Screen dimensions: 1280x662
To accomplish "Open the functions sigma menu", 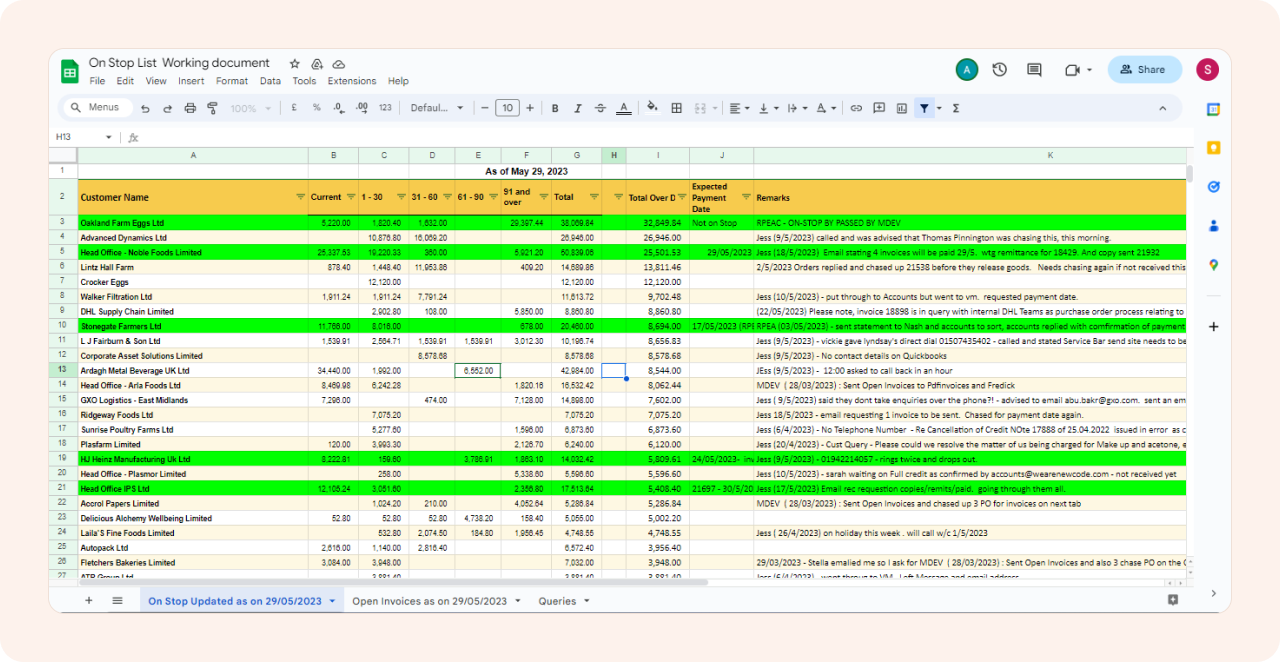I will (956, 108).
